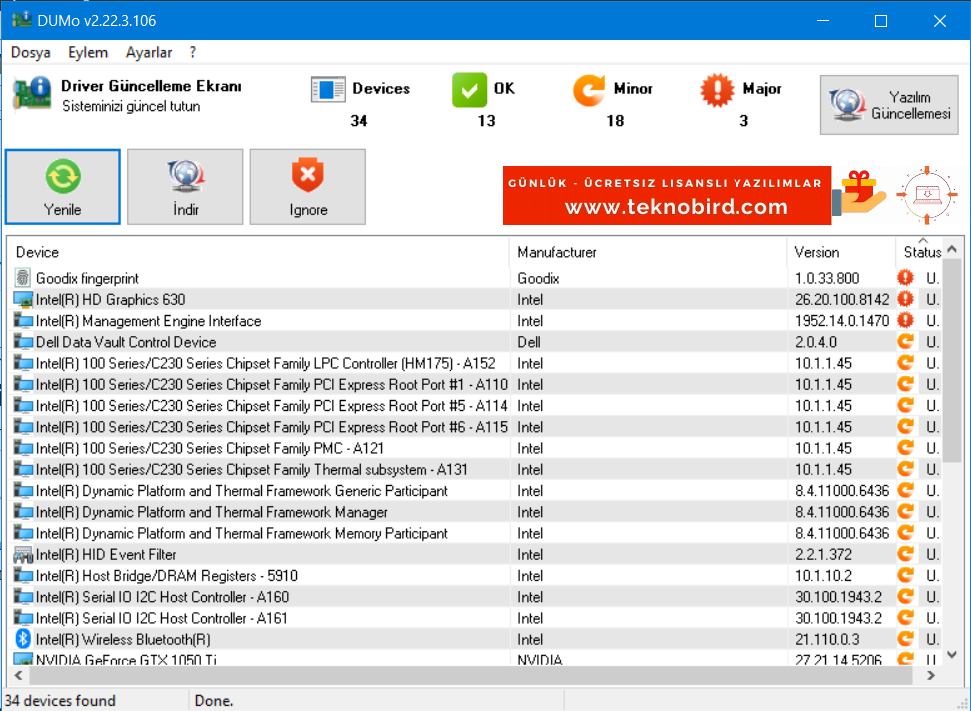Image resolution: width=971 pixels, height=711 pixels.
Task: Click Dell Data Vault Control Device icon
Action: click(23, 342)
